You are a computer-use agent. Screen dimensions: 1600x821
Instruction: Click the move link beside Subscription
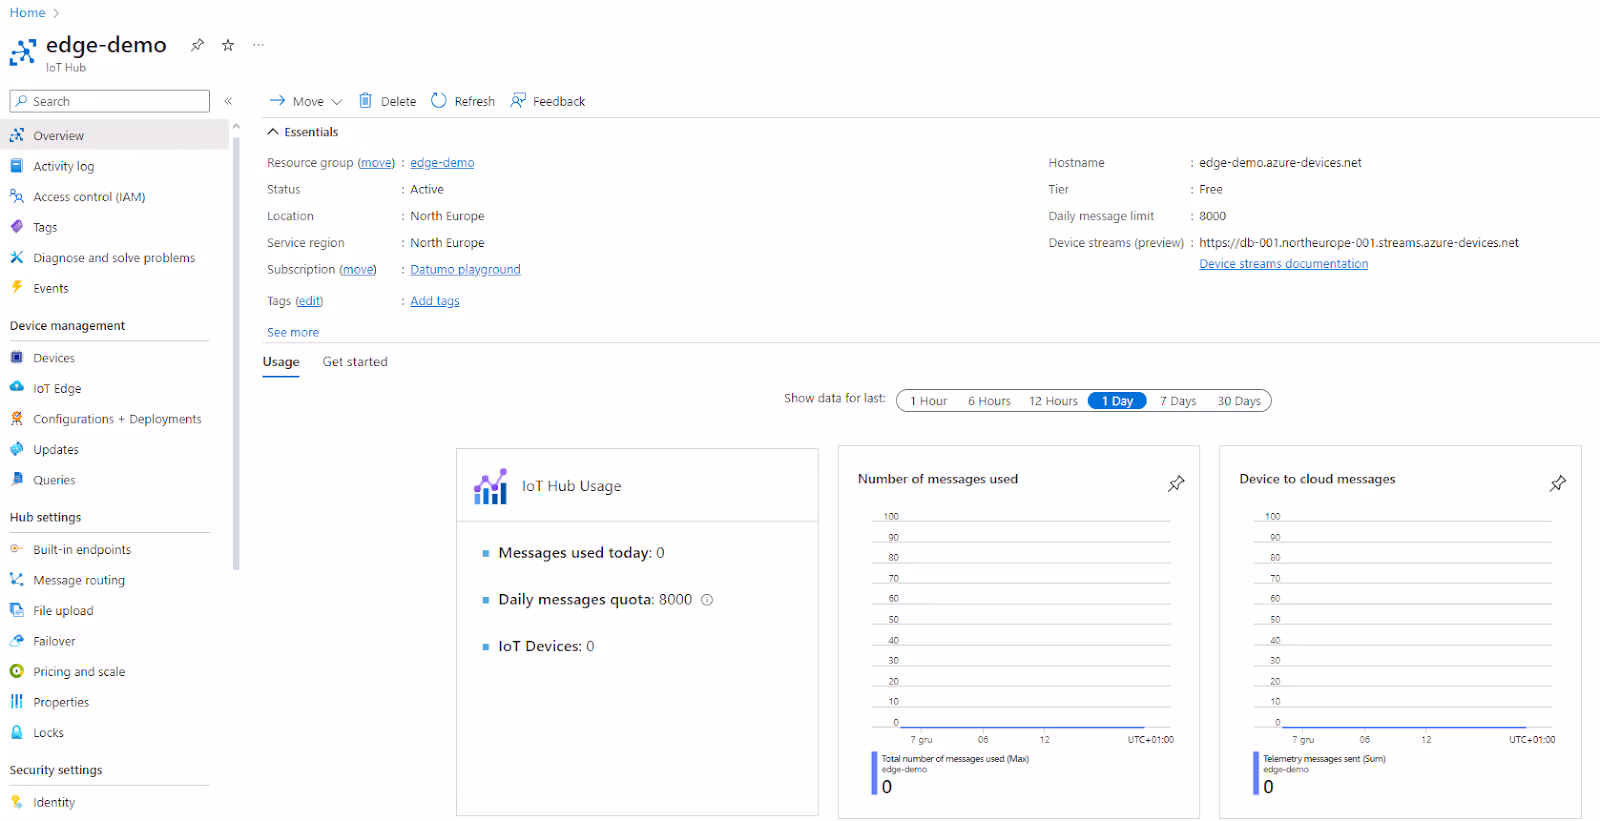pos(357,270)
